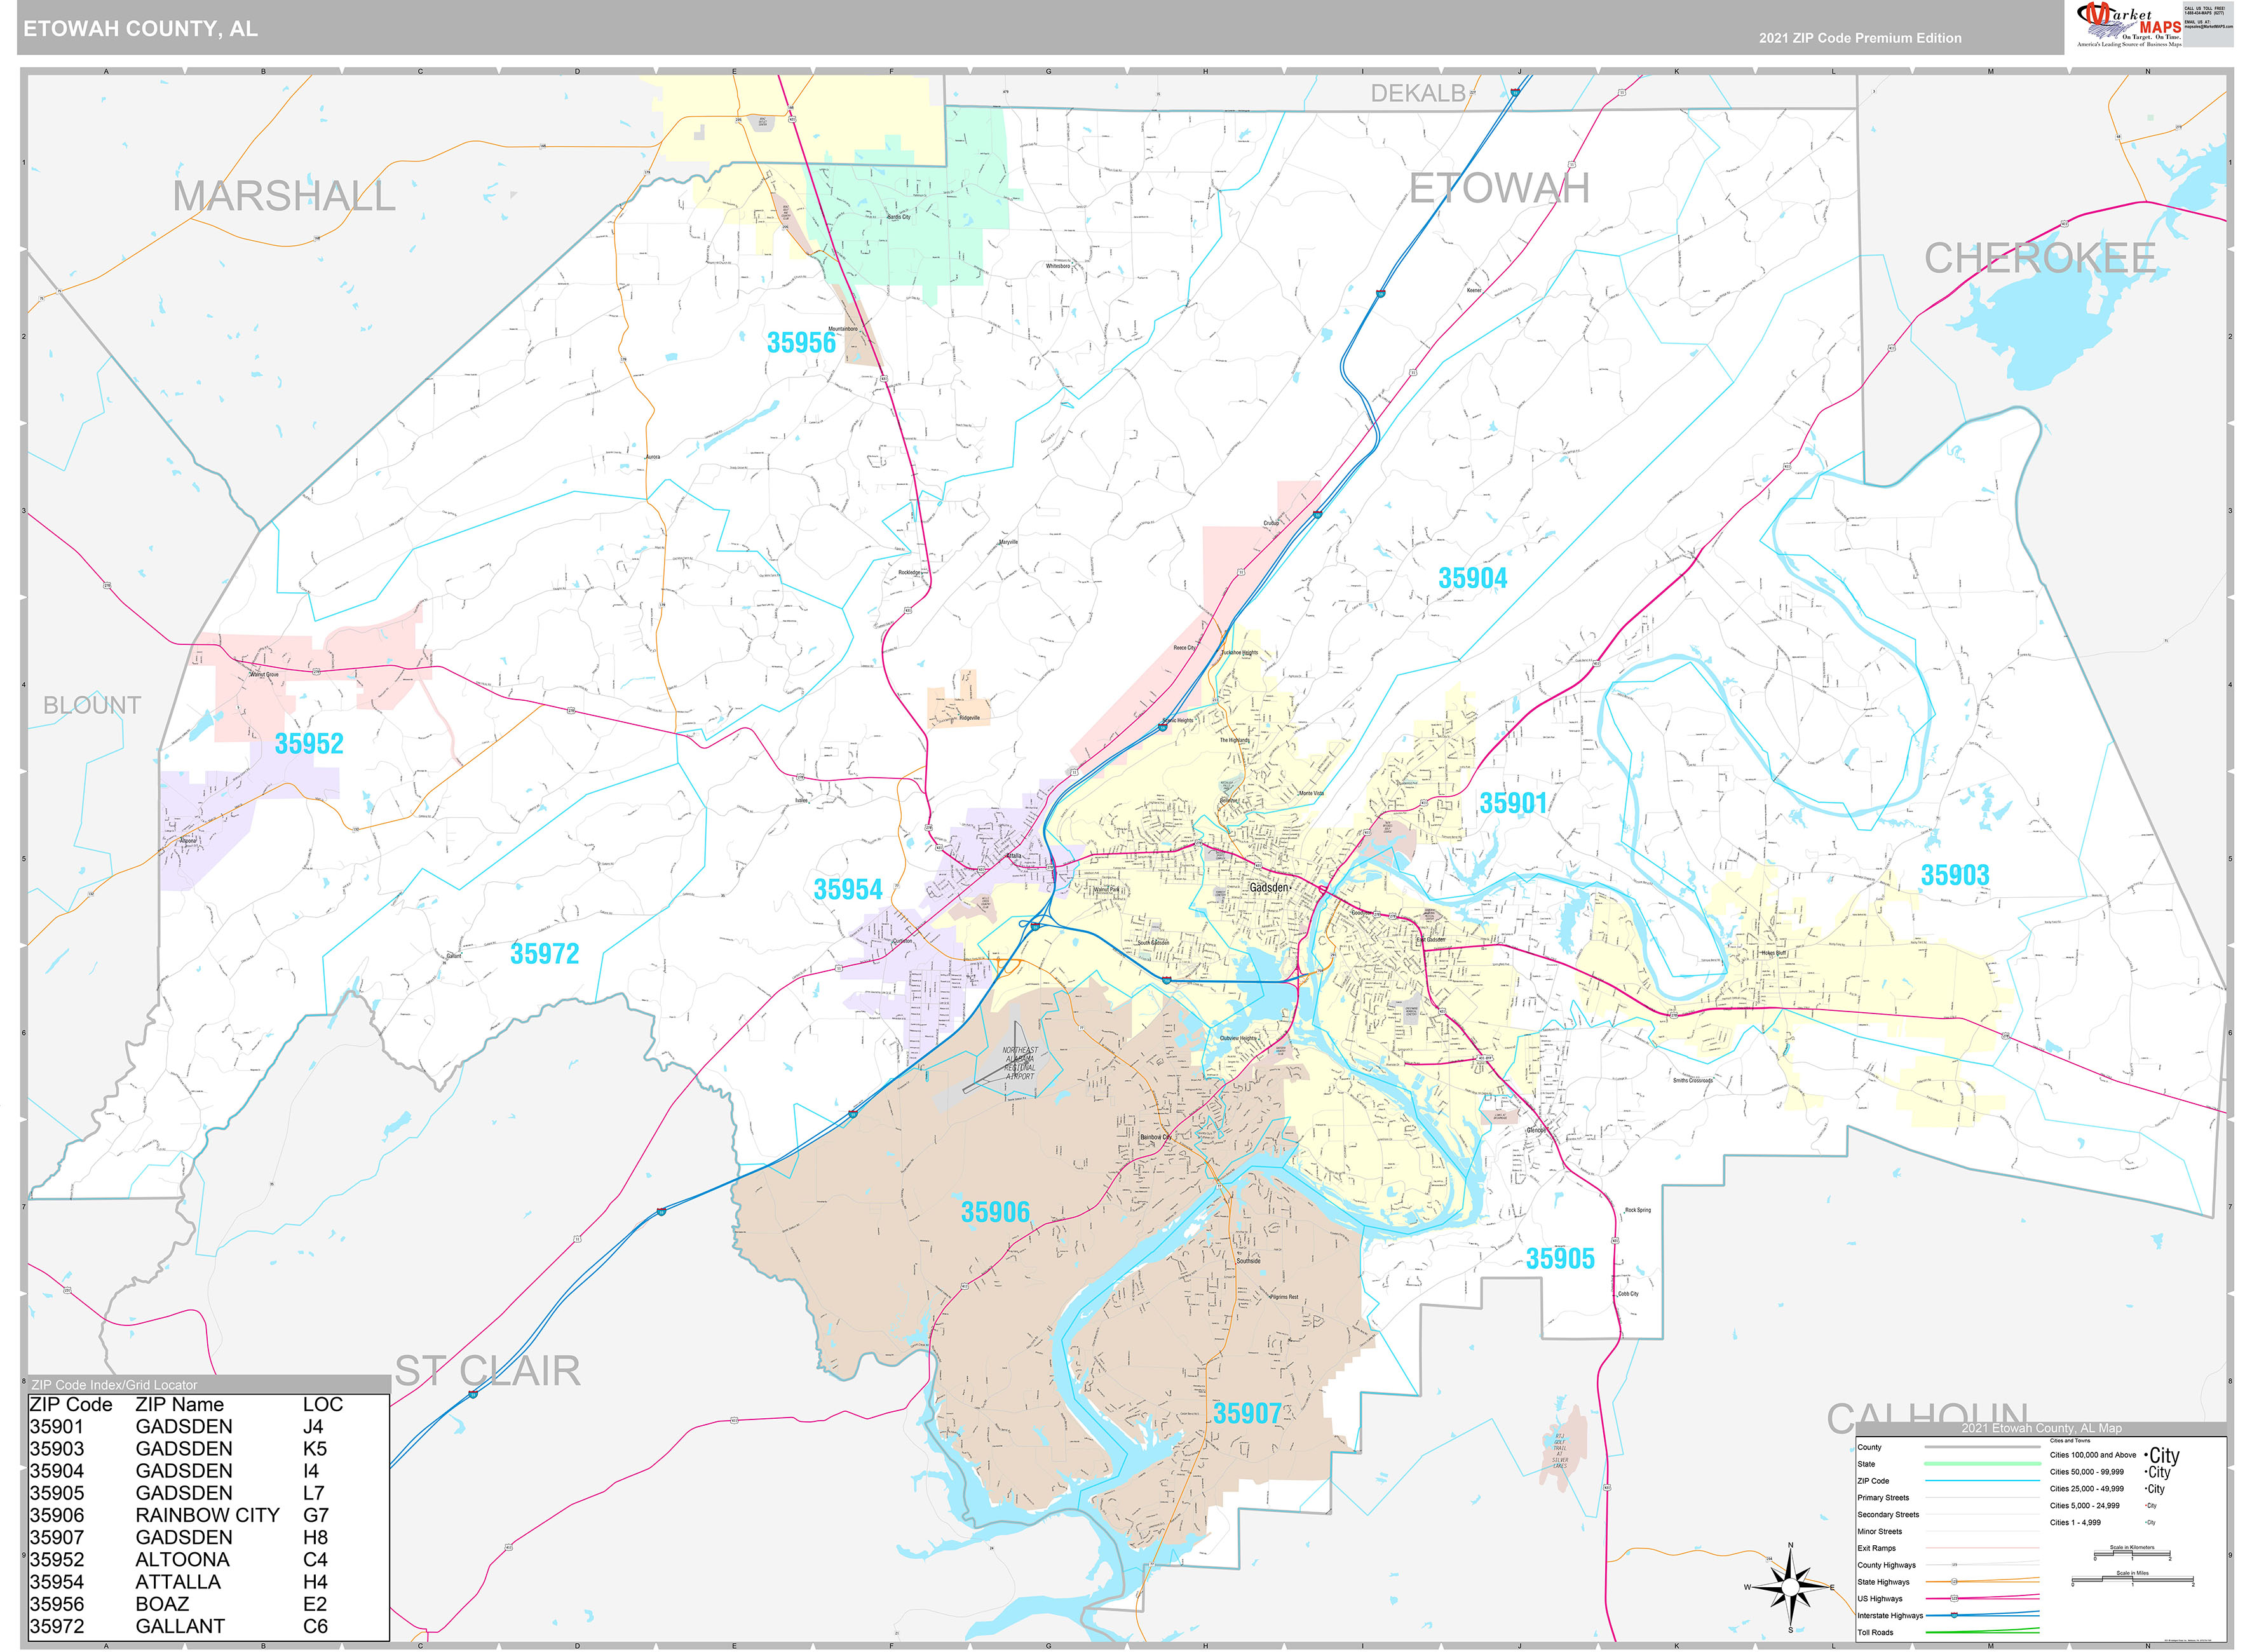
Task: Click 35903 in the ZIP index table
Action: click(x=57, y=1448)
